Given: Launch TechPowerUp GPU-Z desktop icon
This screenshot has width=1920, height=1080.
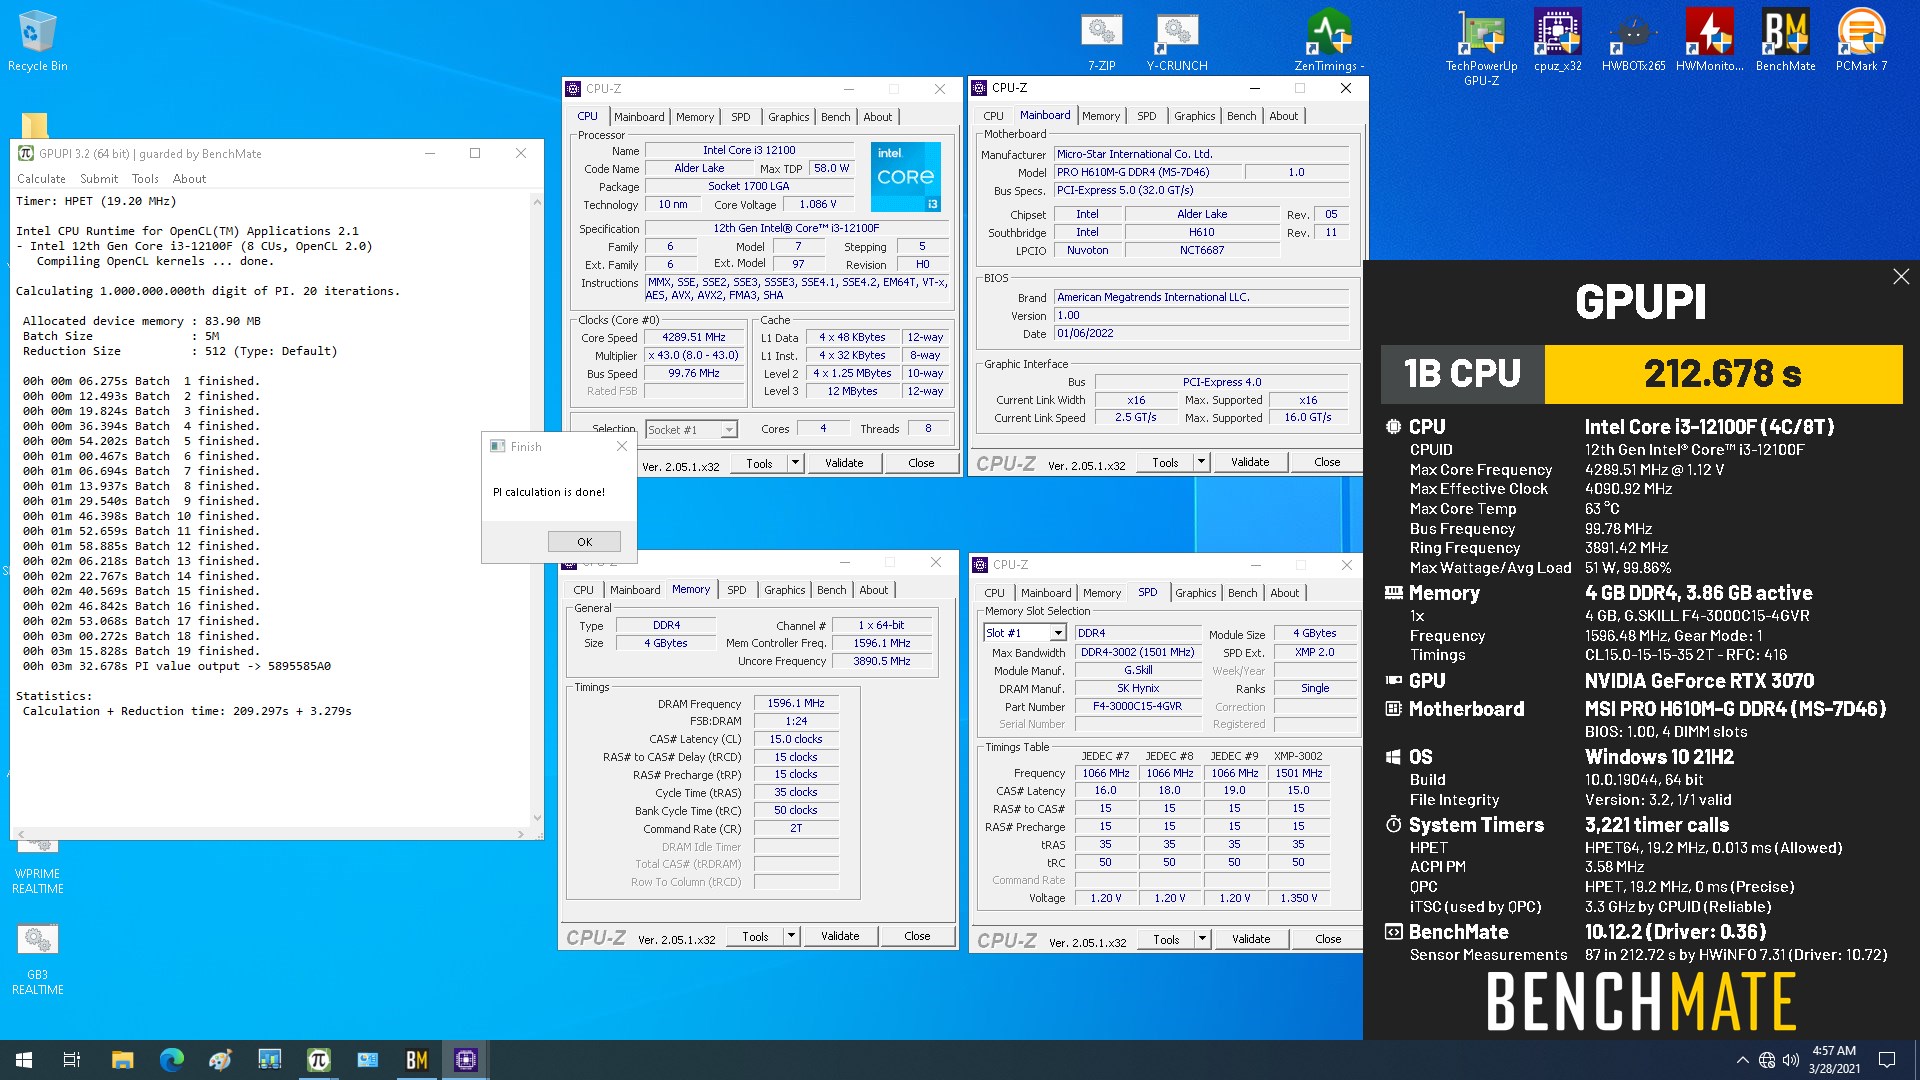Looking at the screenshot, I should click(x=1481, y=47).
